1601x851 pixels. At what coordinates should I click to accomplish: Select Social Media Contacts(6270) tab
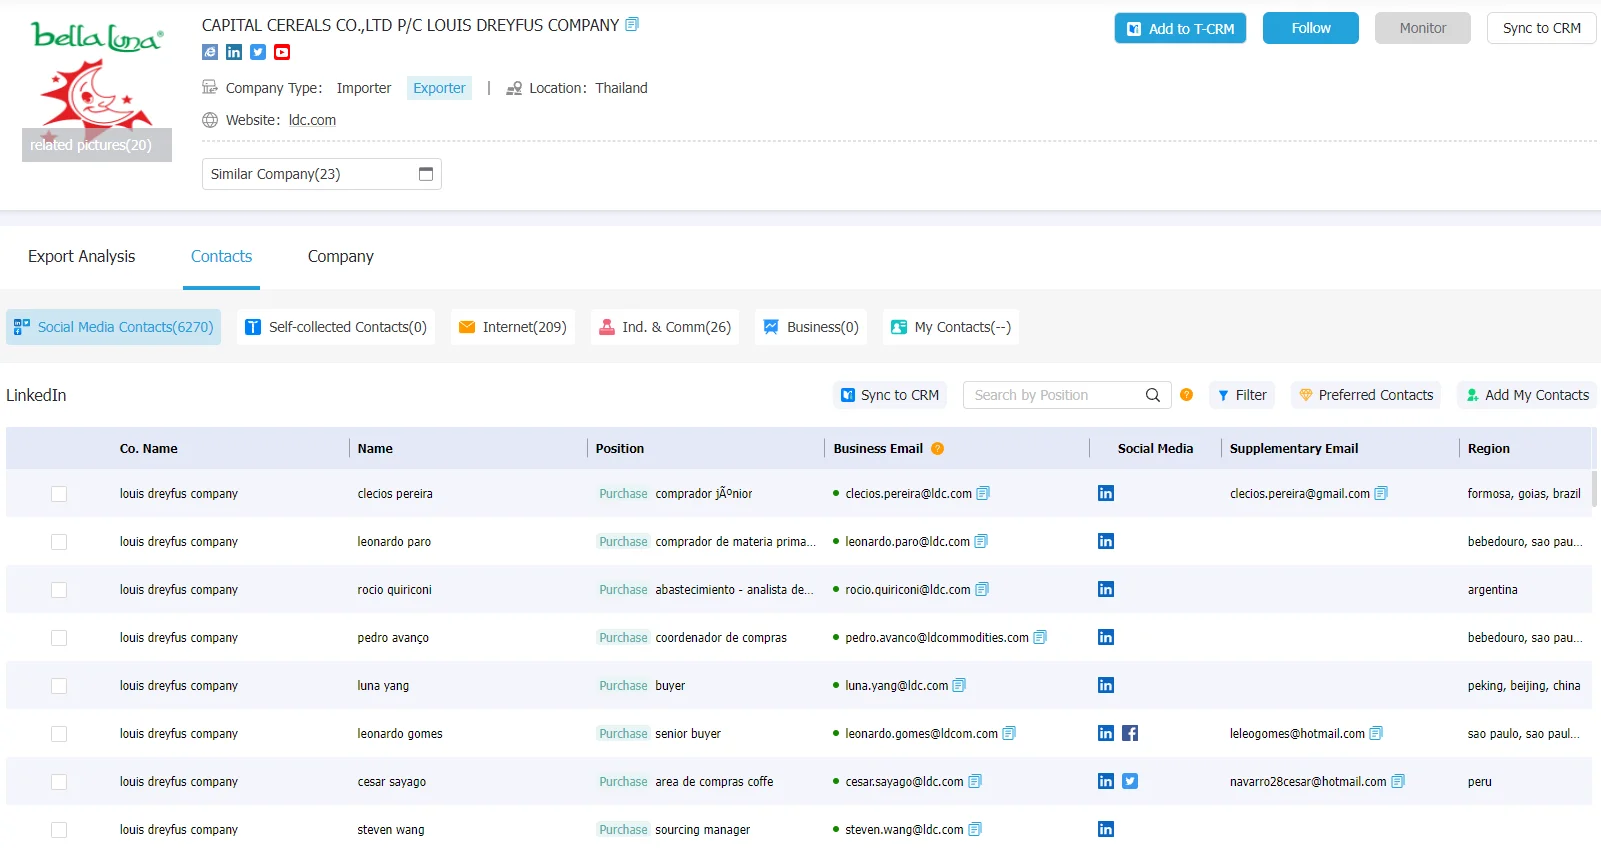tap(114, 327)
